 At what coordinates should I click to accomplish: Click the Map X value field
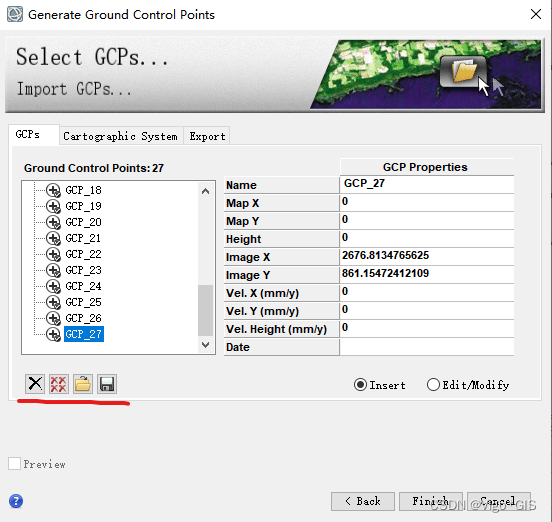(x=427, y=202)
